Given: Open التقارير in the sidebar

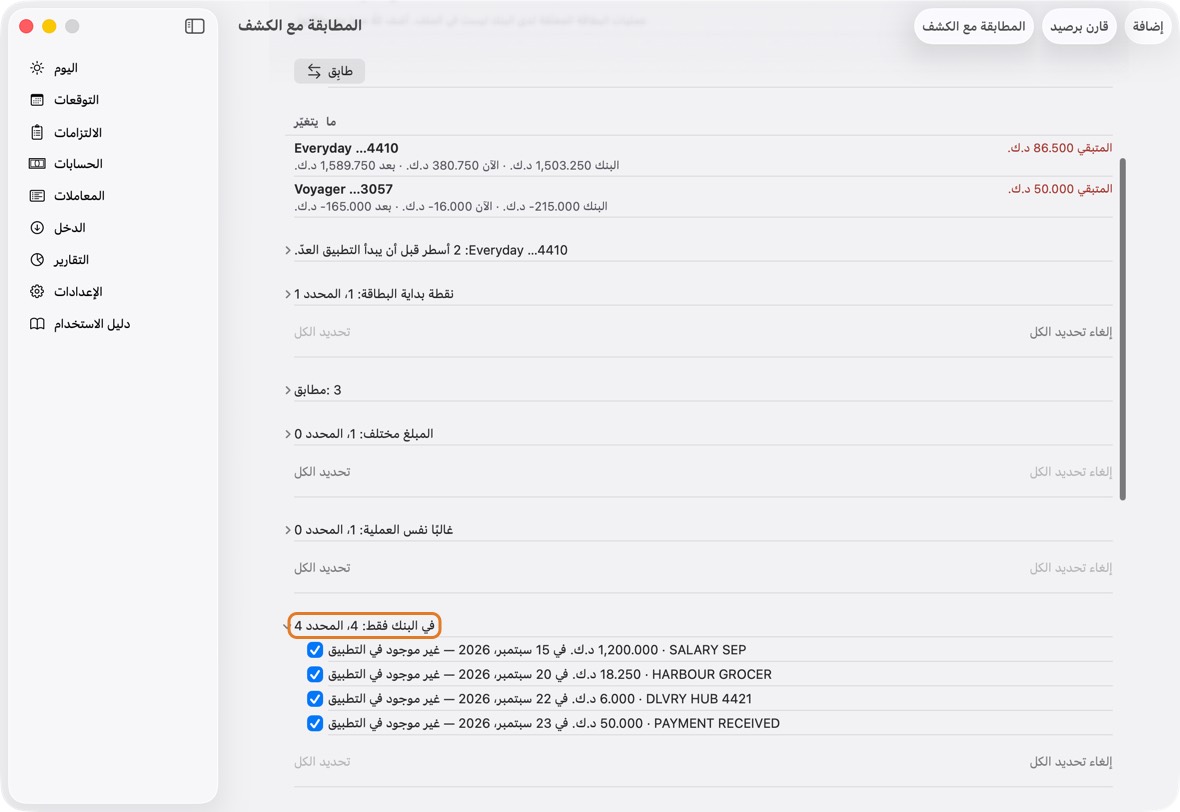Looking at the screenshot, I should [71, 260].
